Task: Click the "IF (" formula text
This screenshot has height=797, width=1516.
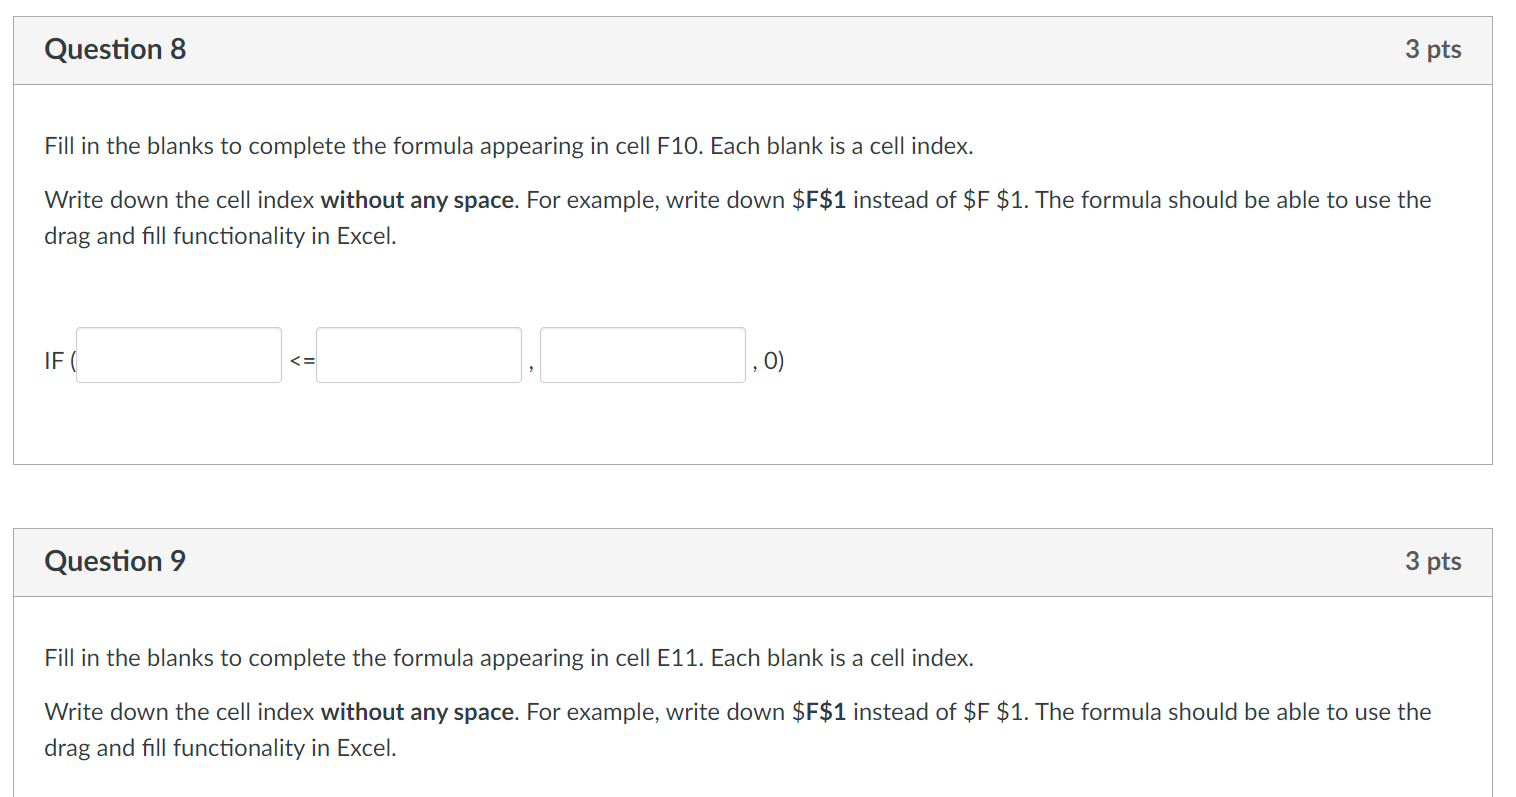Action: pos(58,361)
